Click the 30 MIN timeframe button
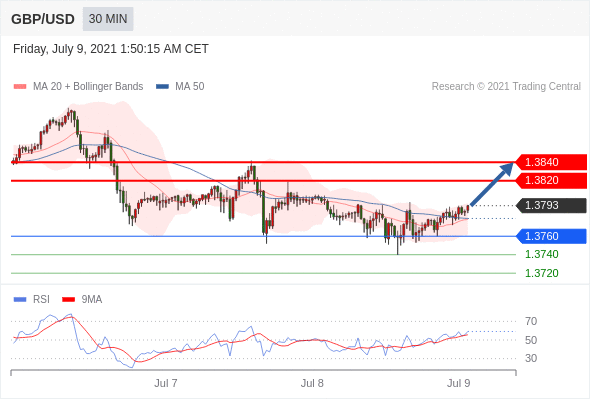 coord(108,19)
